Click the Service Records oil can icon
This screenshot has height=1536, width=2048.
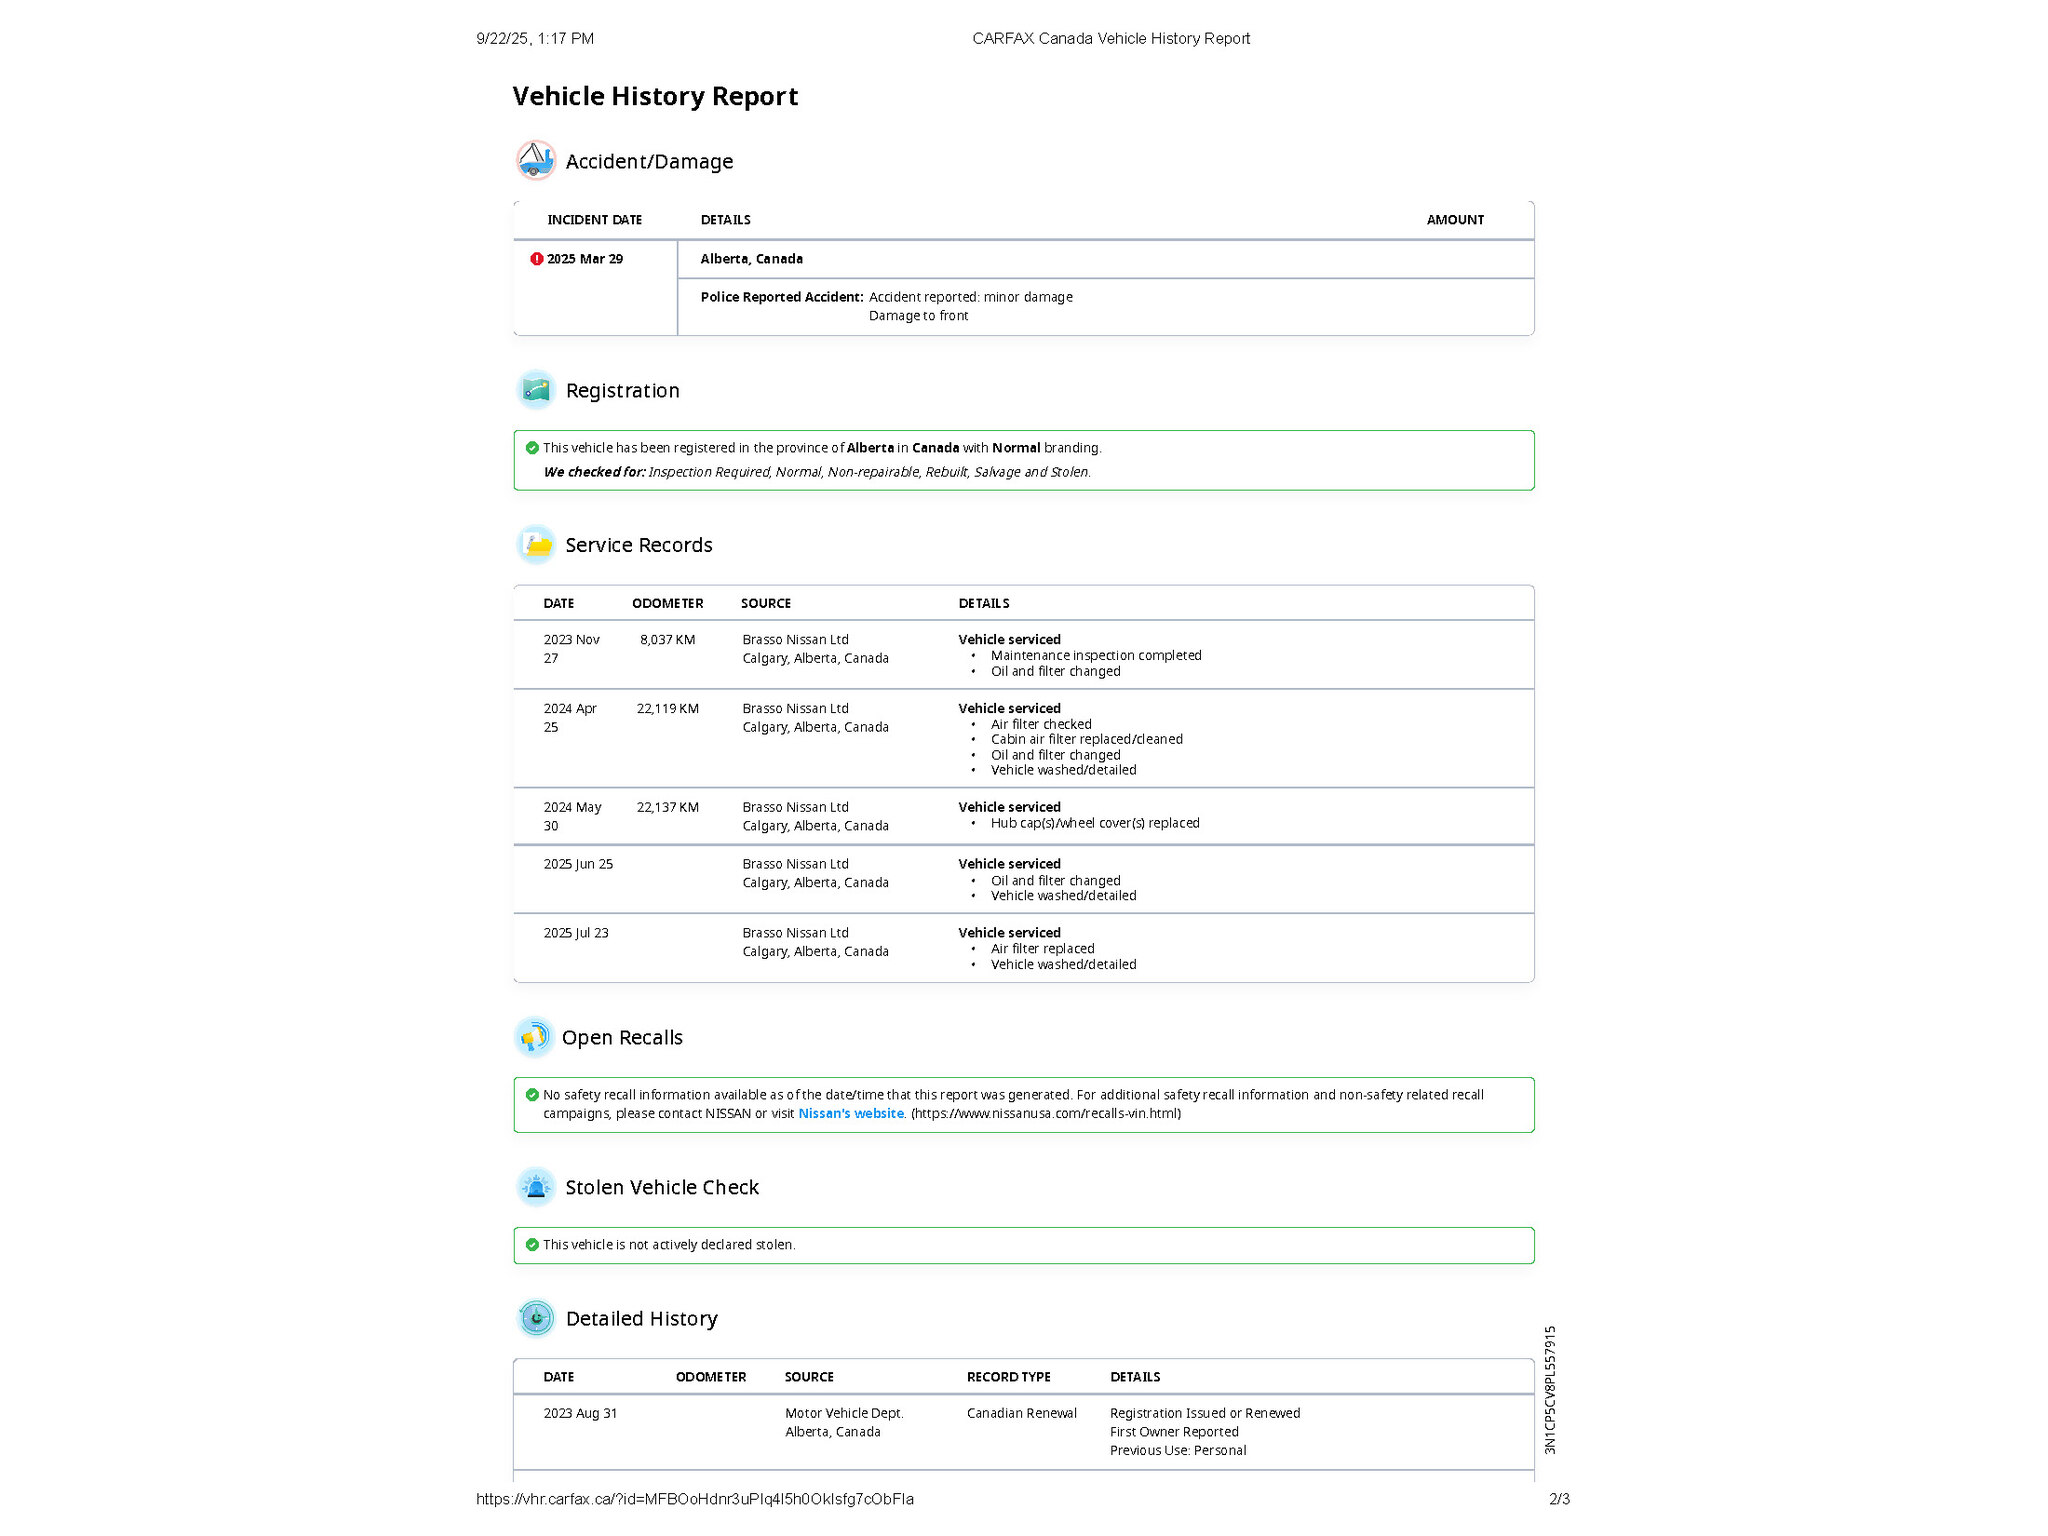(x=536, y=545)
